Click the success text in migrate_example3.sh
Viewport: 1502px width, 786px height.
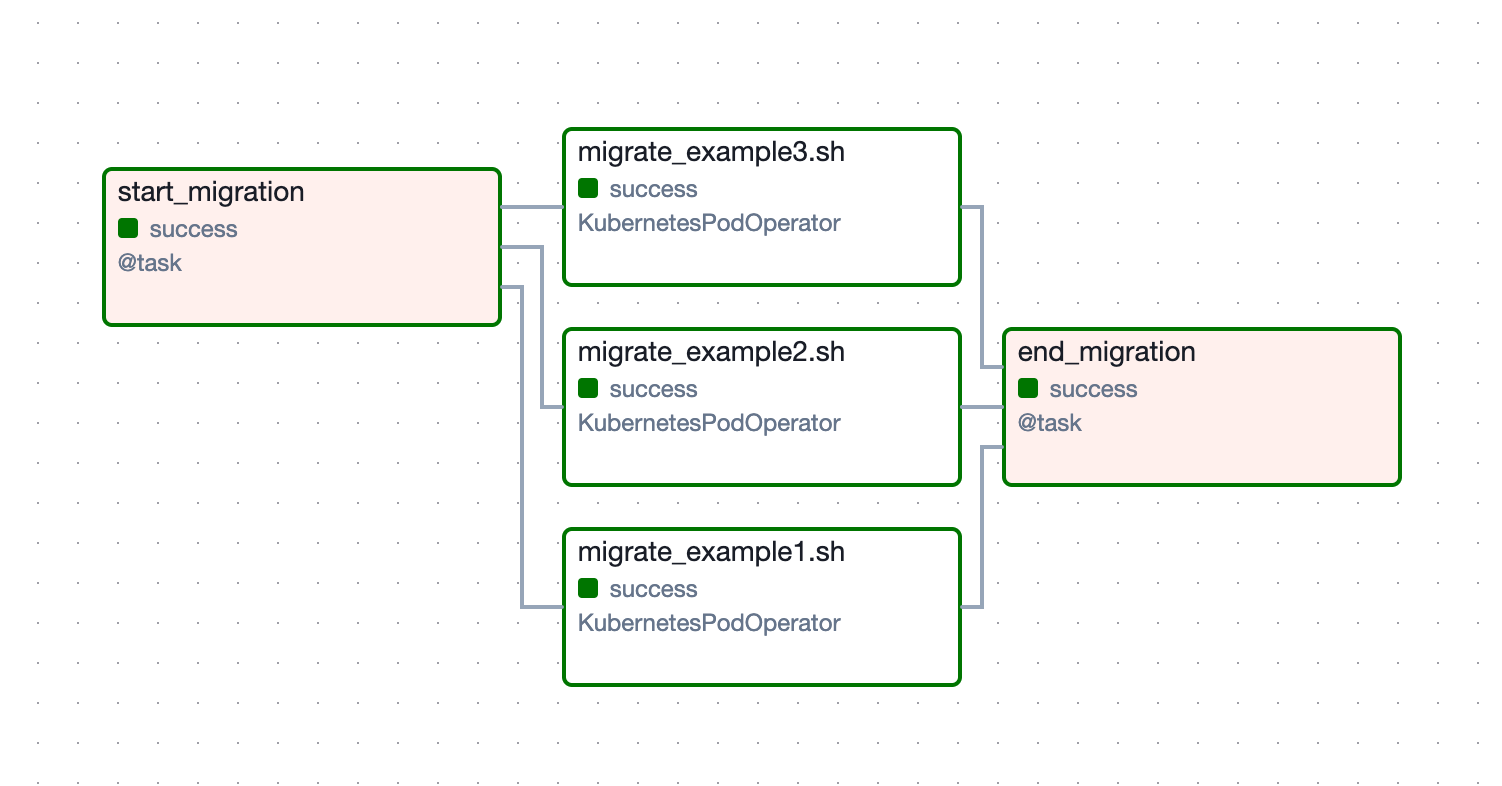tap(654, 189)
